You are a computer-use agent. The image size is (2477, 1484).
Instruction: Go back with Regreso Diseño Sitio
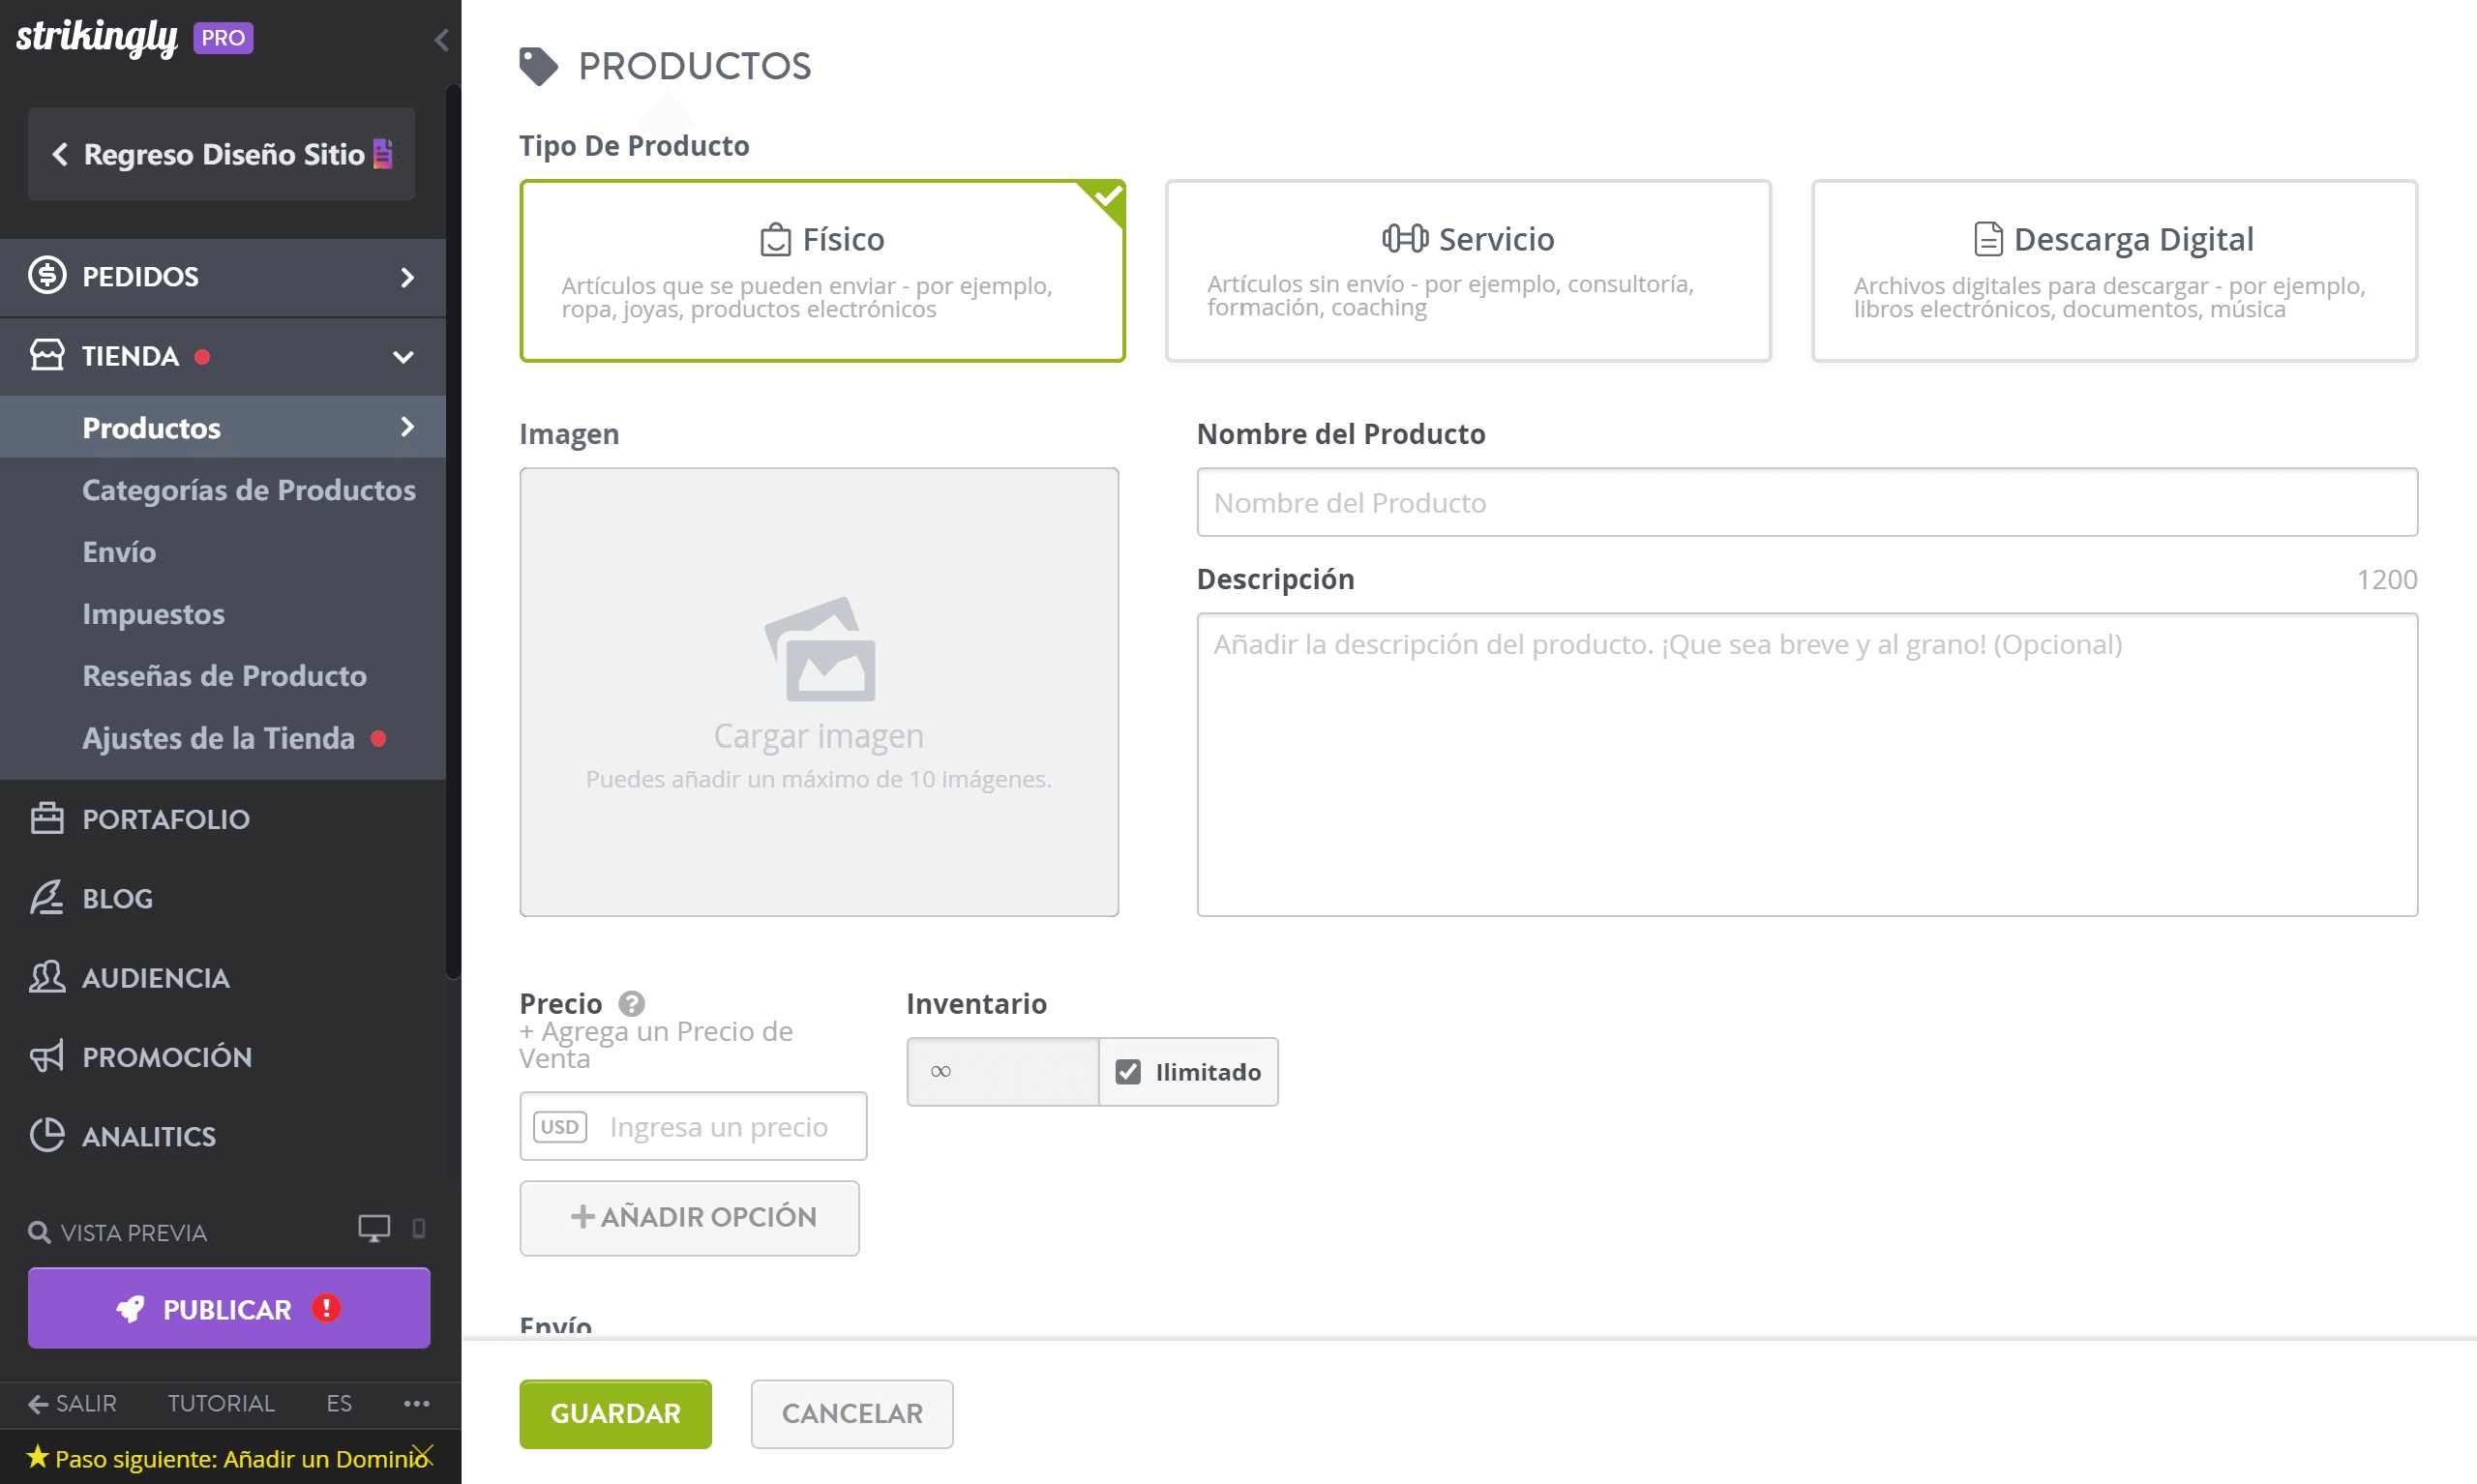pos(221,154)
